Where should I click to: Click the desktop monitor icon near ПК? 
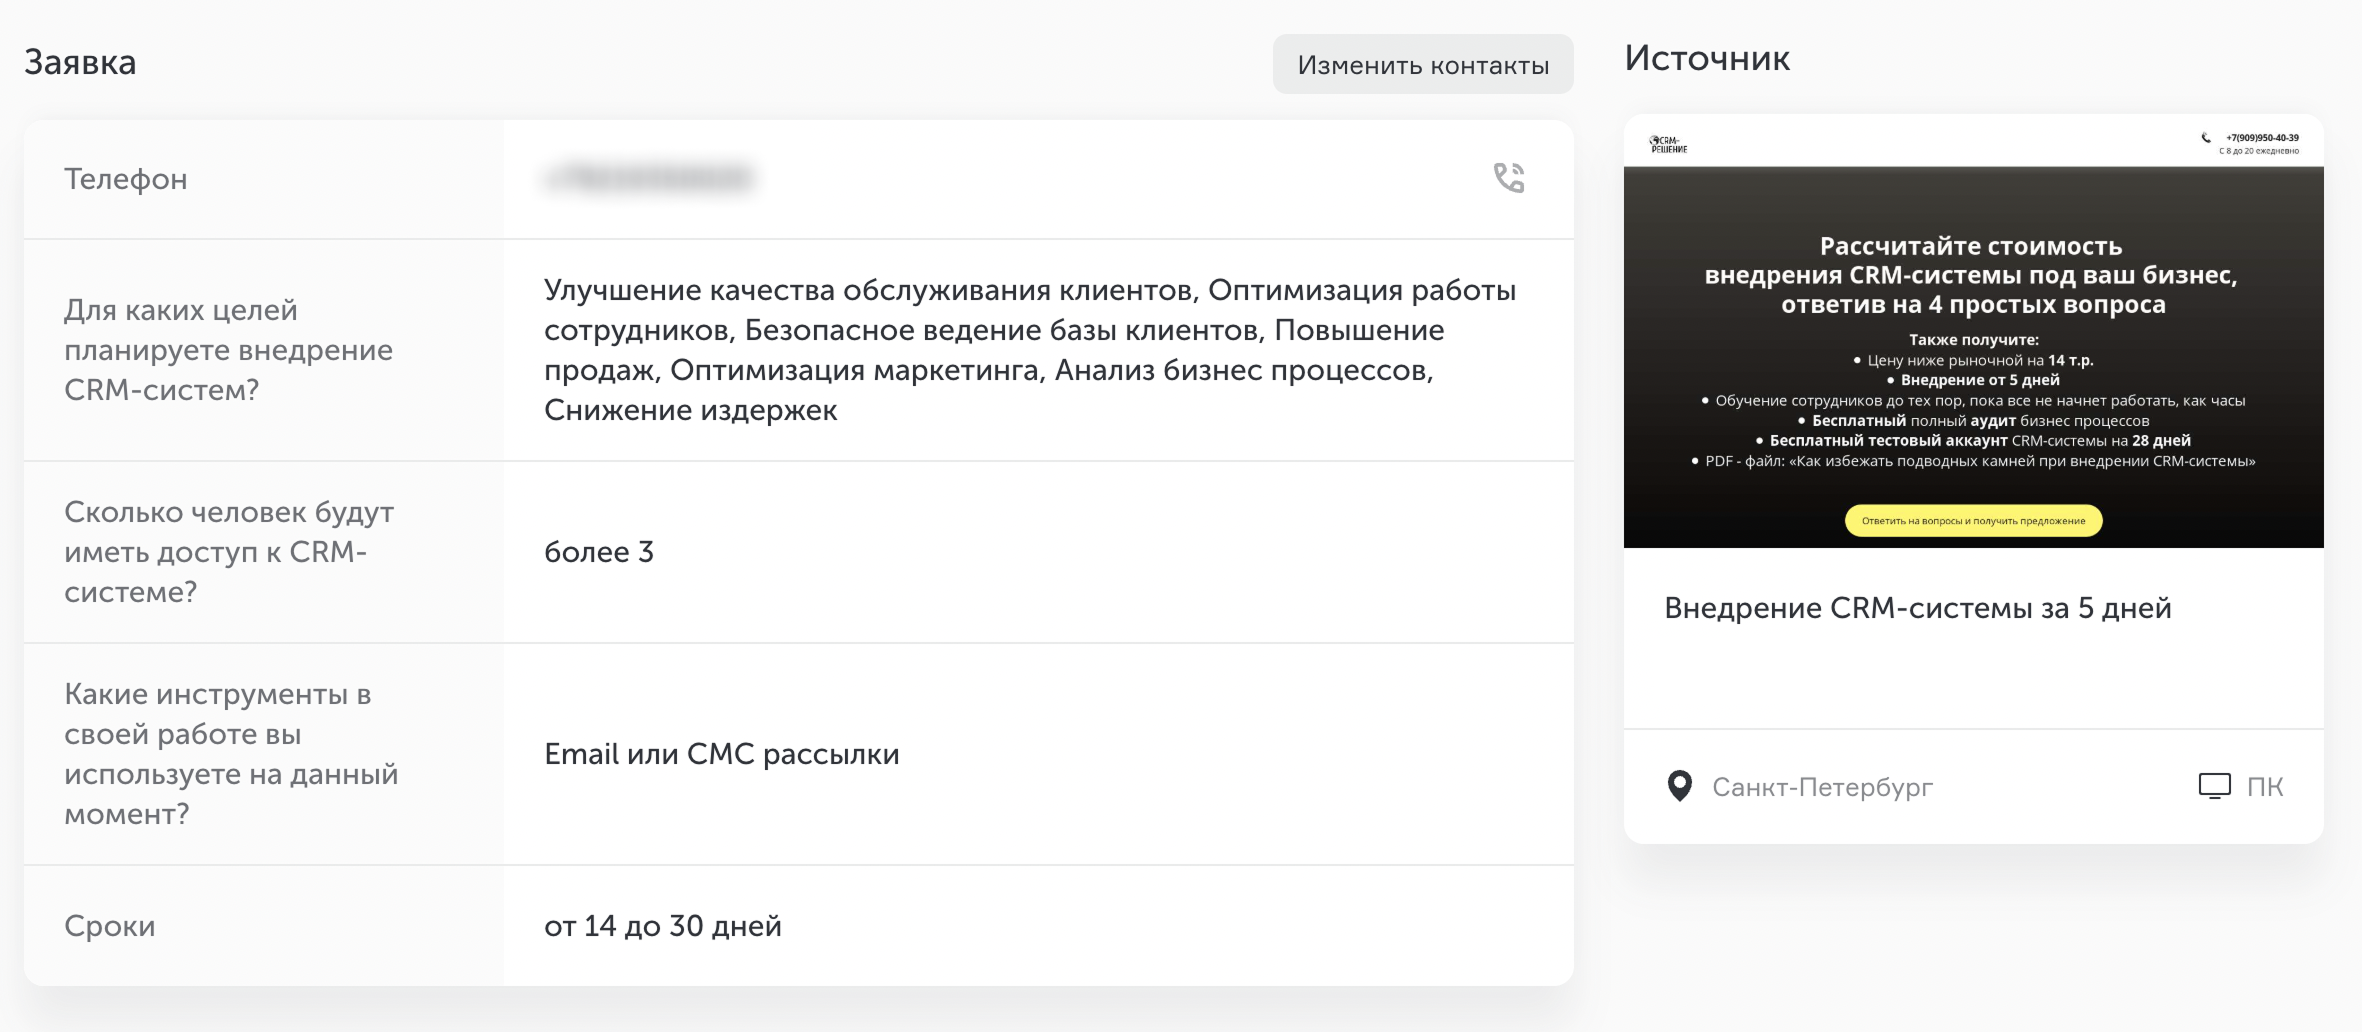click(x=2215, y=786)
